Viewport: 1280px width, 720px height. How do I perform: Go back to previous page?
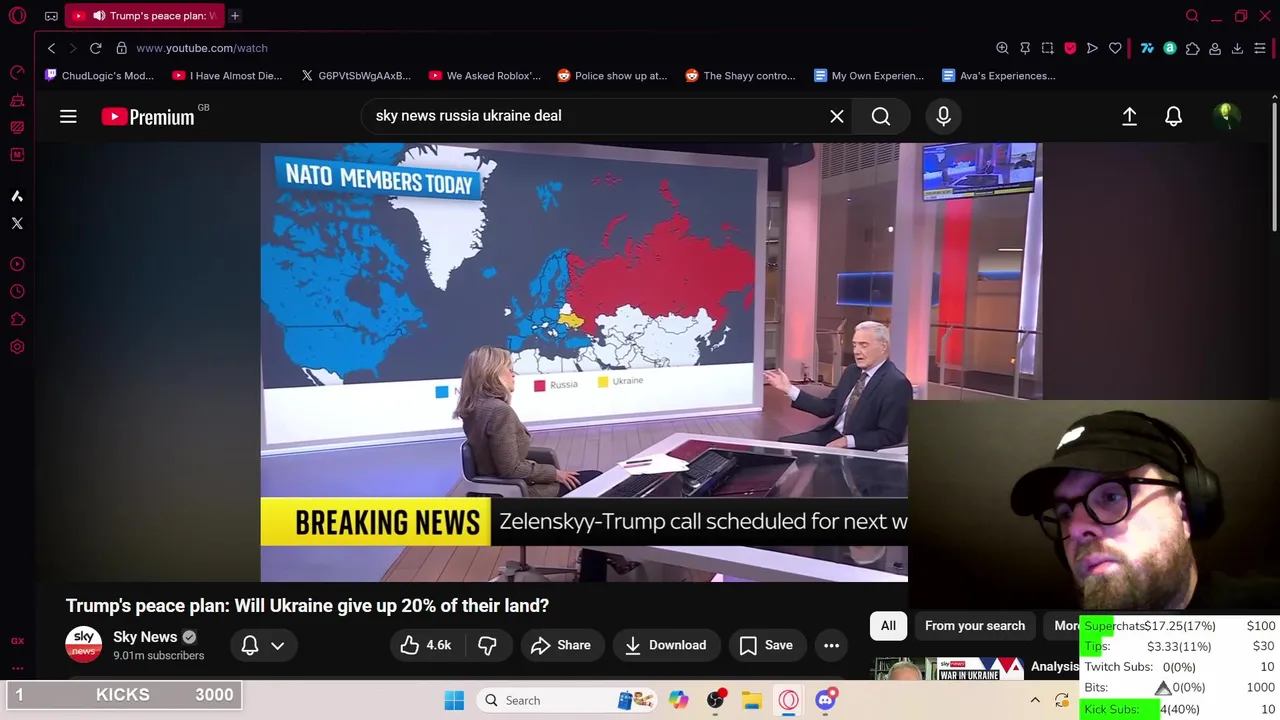click(52, 48)
